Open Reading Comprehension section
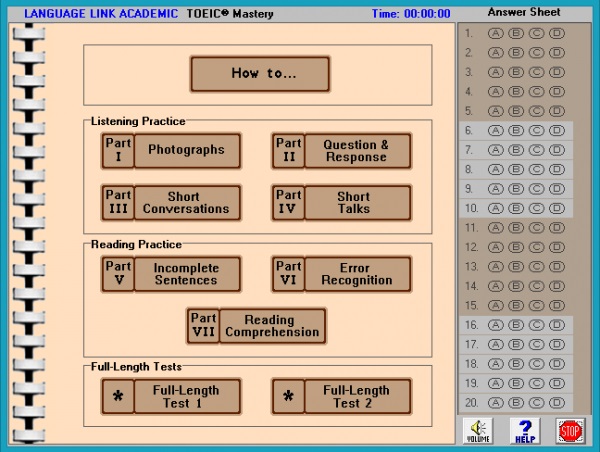The image size is (600, 452). point(272,326)
